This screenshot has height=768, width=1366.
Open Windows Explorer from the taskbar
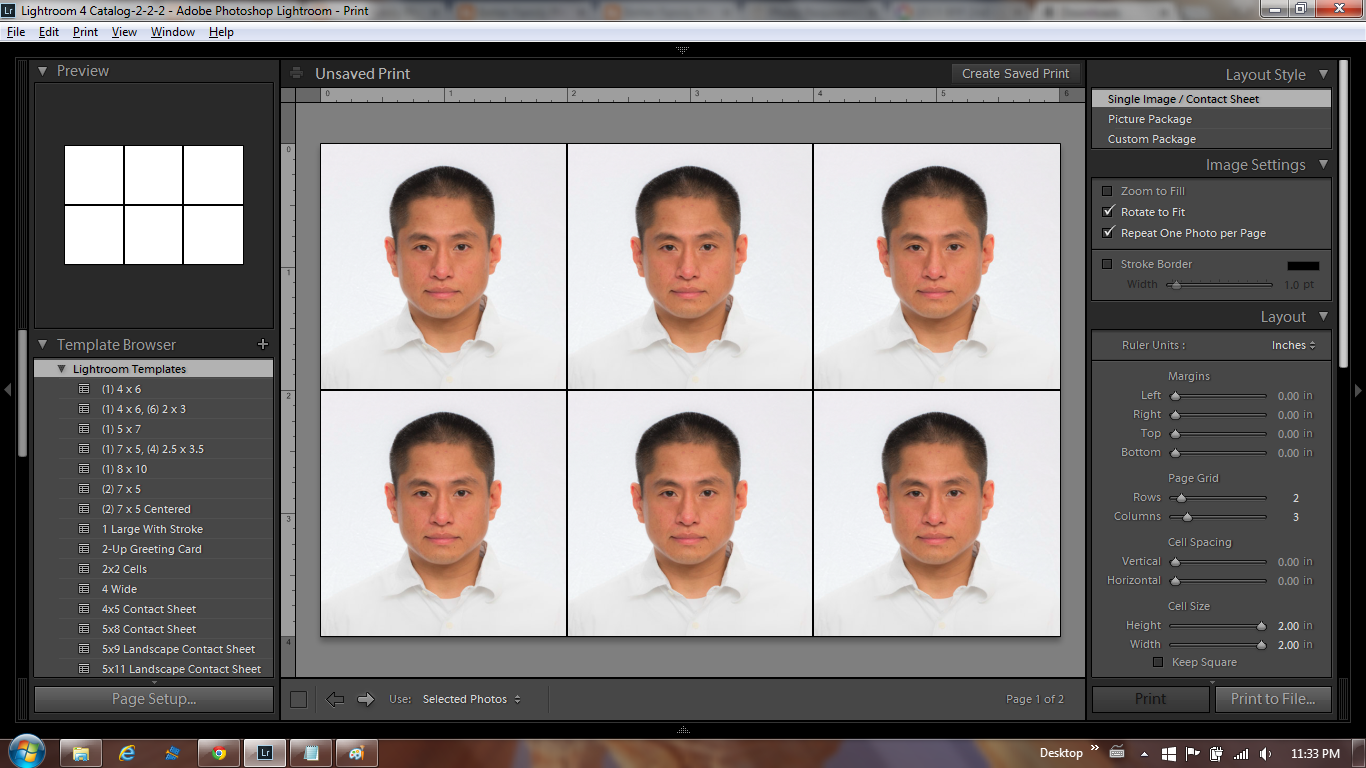pyautogui.click(x=81, y=753)
